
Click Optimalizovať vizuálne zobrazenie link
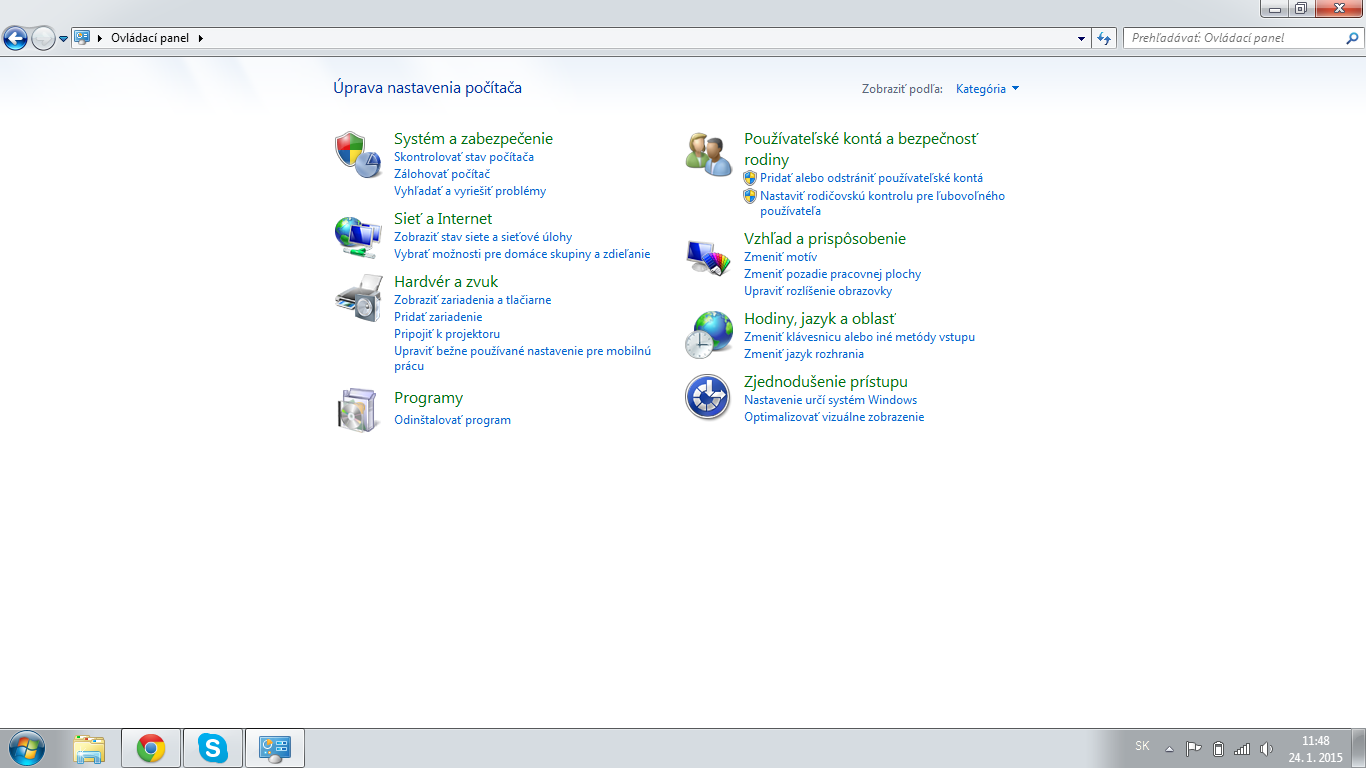pyautogui.click(x=834, y=417)
